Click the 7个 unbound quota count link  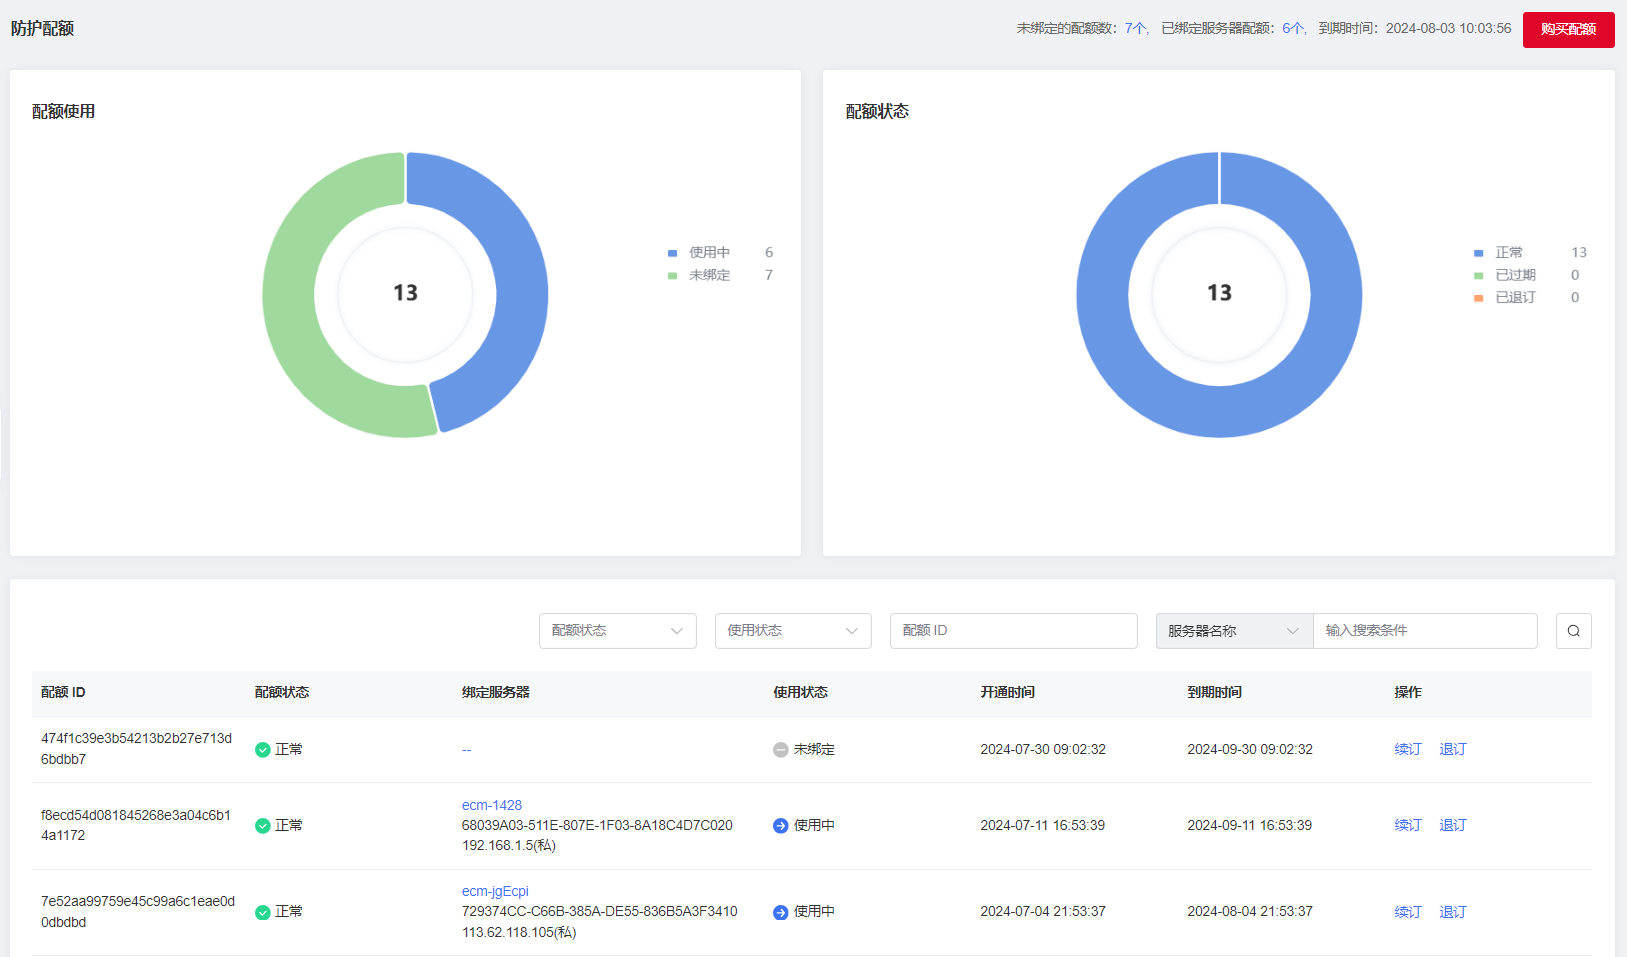tap(1135, 29)
